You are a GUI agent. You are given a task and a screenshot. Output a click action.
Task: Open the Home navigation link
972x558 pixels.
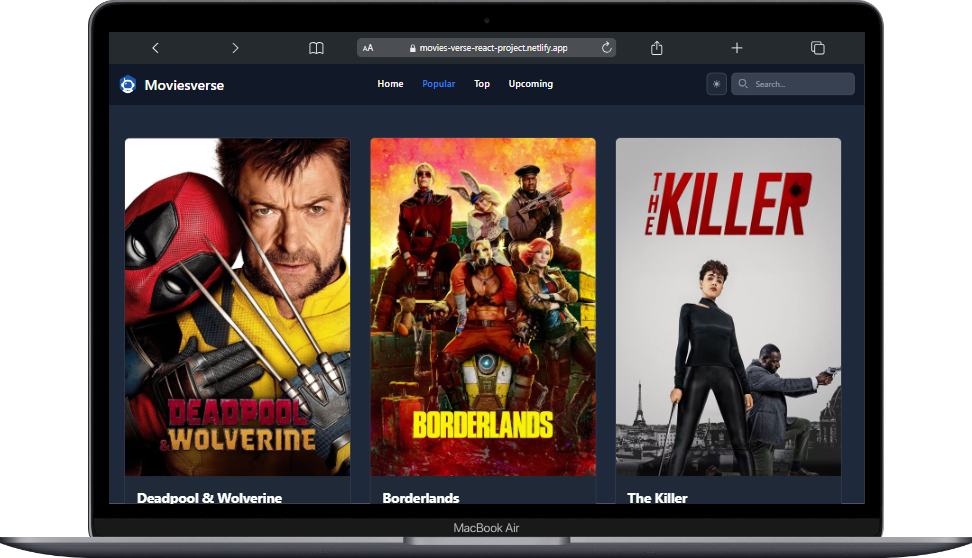click(x=391, y=84)
